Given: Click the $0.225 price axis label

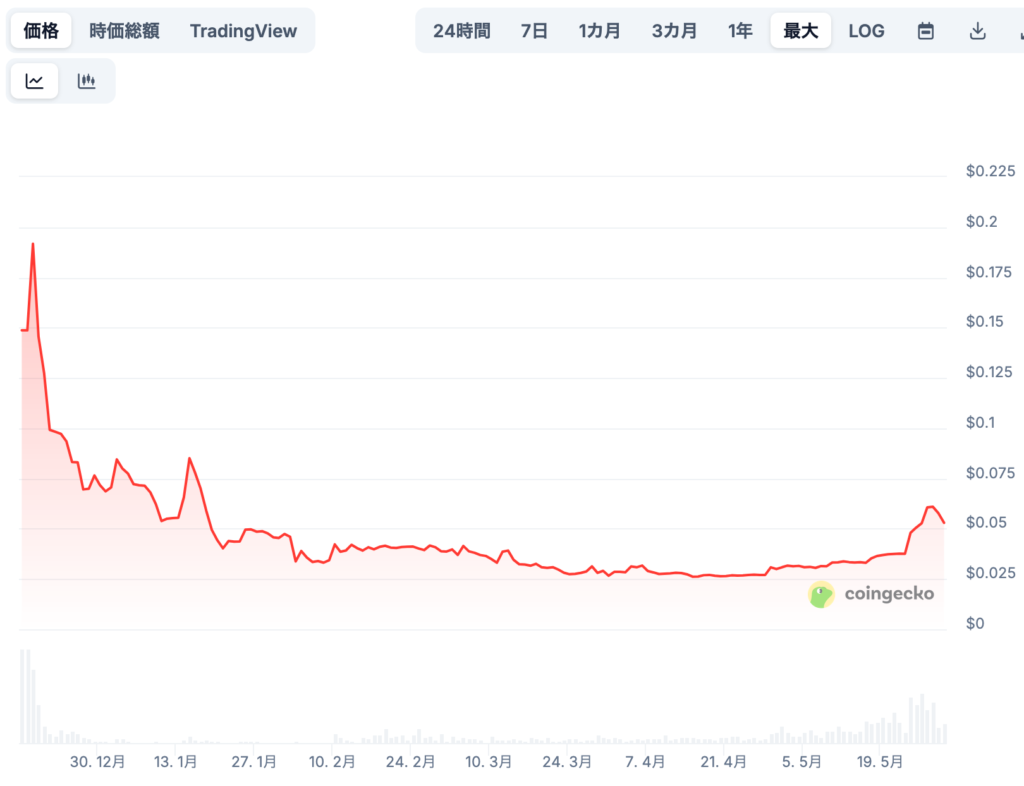Looking at the screenshot, I should (990, 171).
